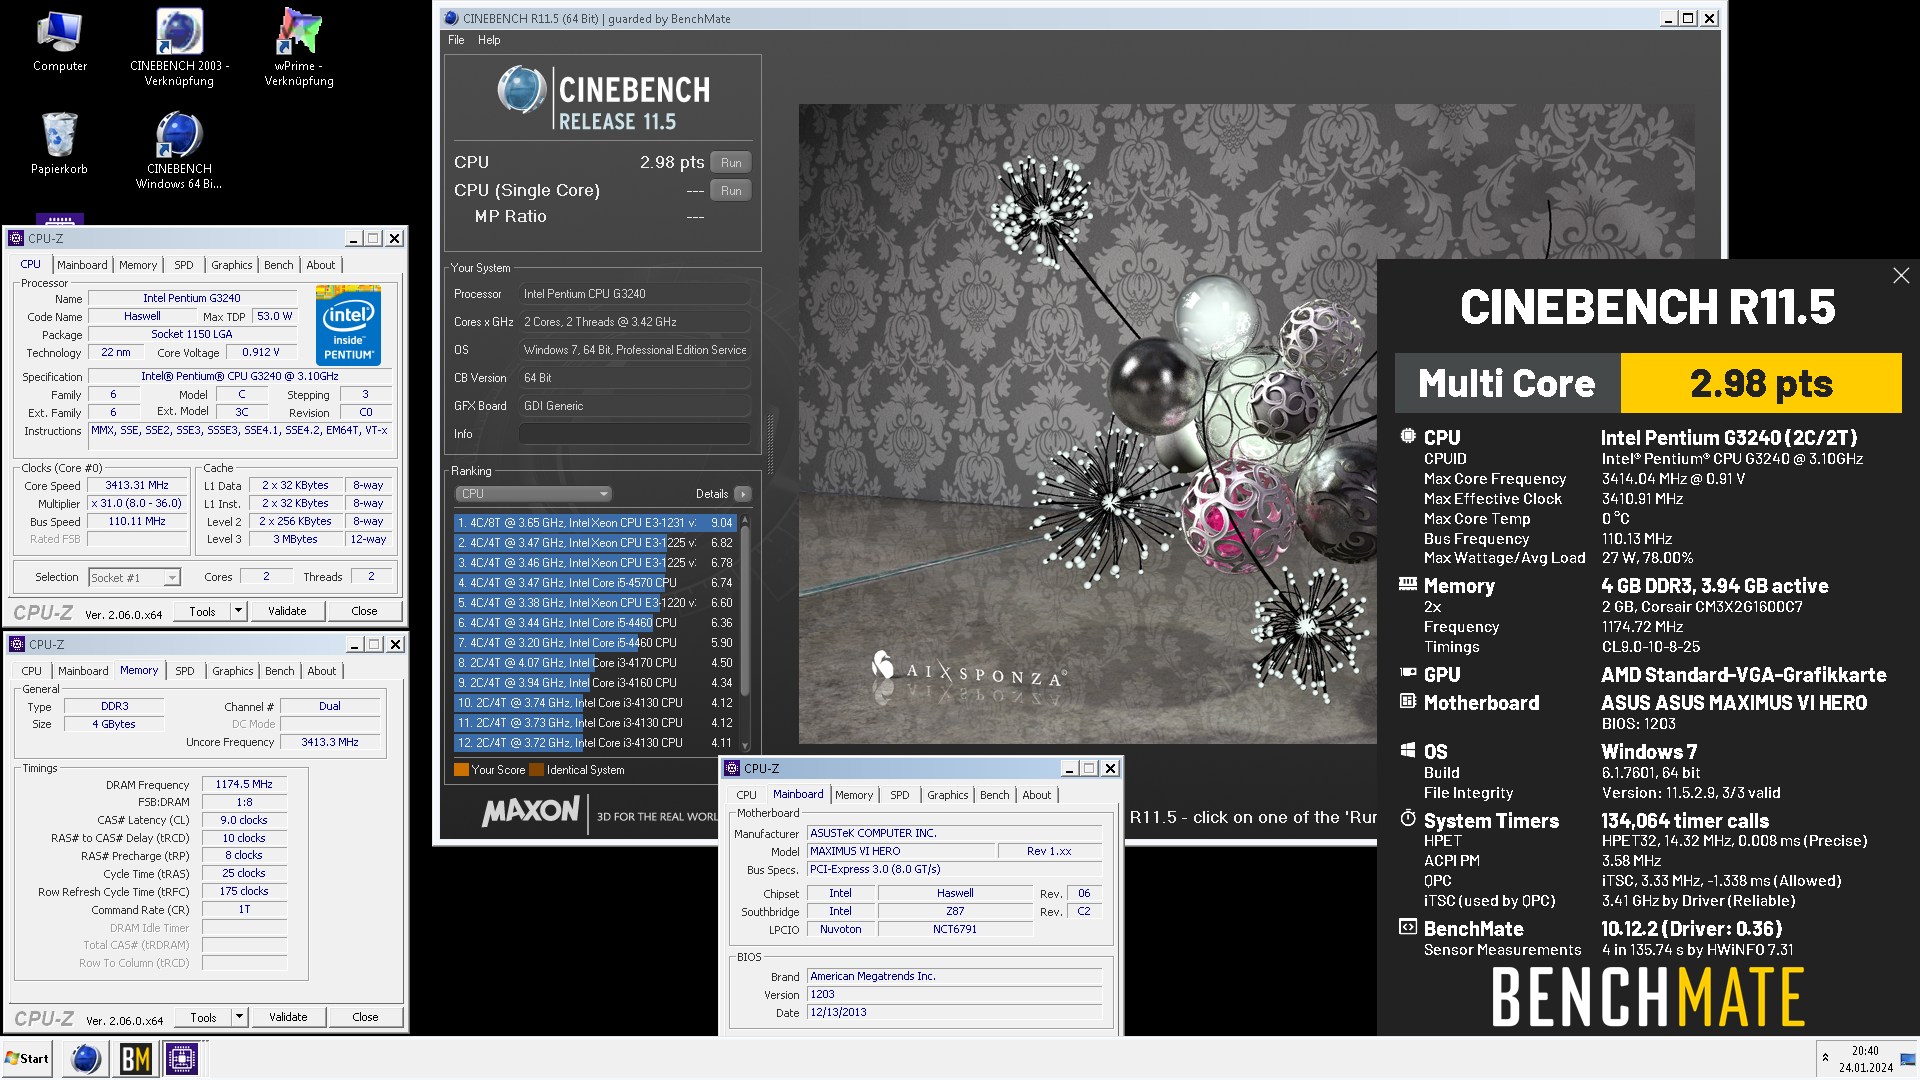
Task: Select ranking row 12 i3-4130 at 3.72 GHz
Action: pyautogui.click(x=595, y=743)
